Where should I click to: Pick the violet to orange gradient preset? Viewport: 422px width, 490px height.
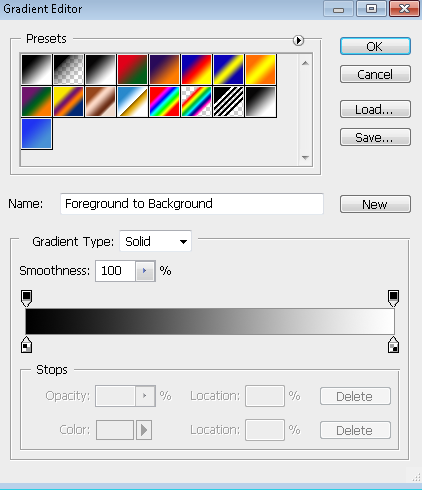pyautogui.click(x=164, y=69)
